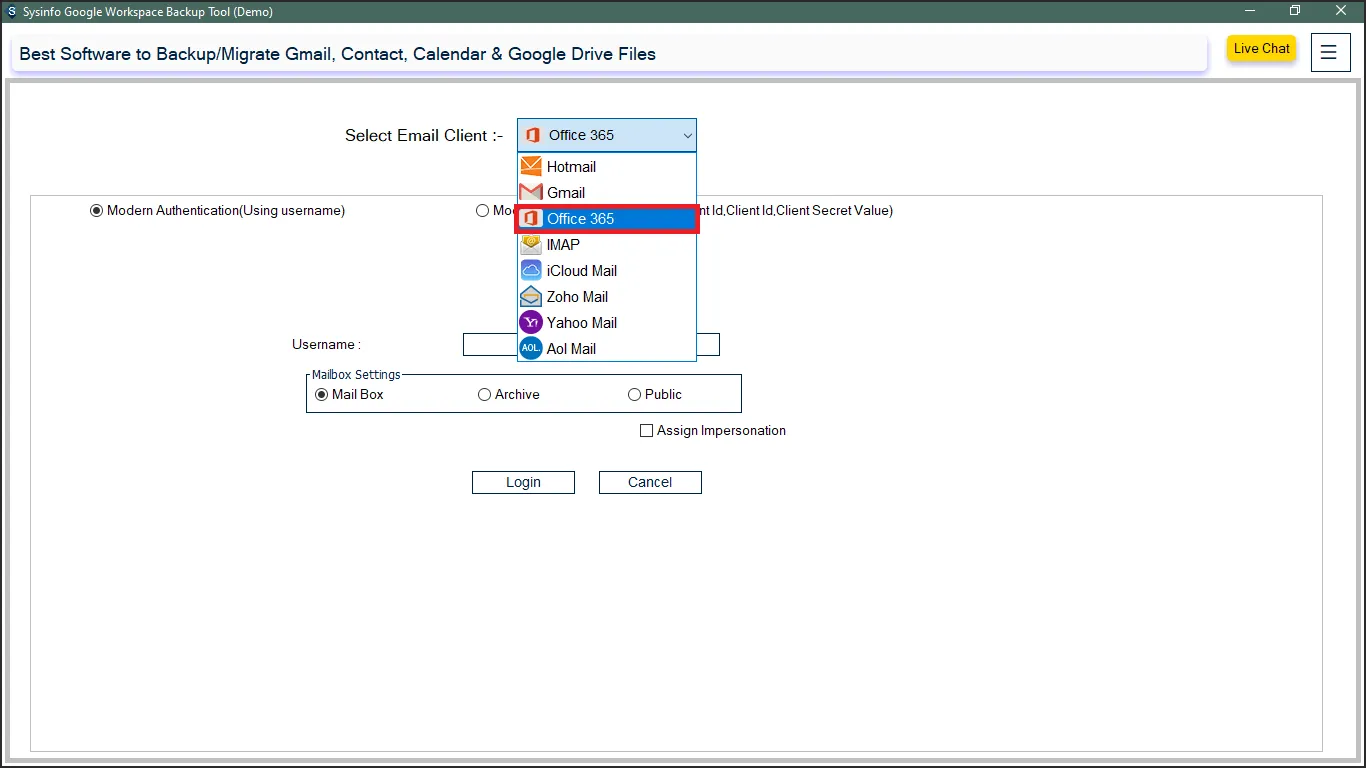The width and height of the screenshot is (1366, 768).
Task: Select Zoho Mail from the client list
Action: (607, 297)
